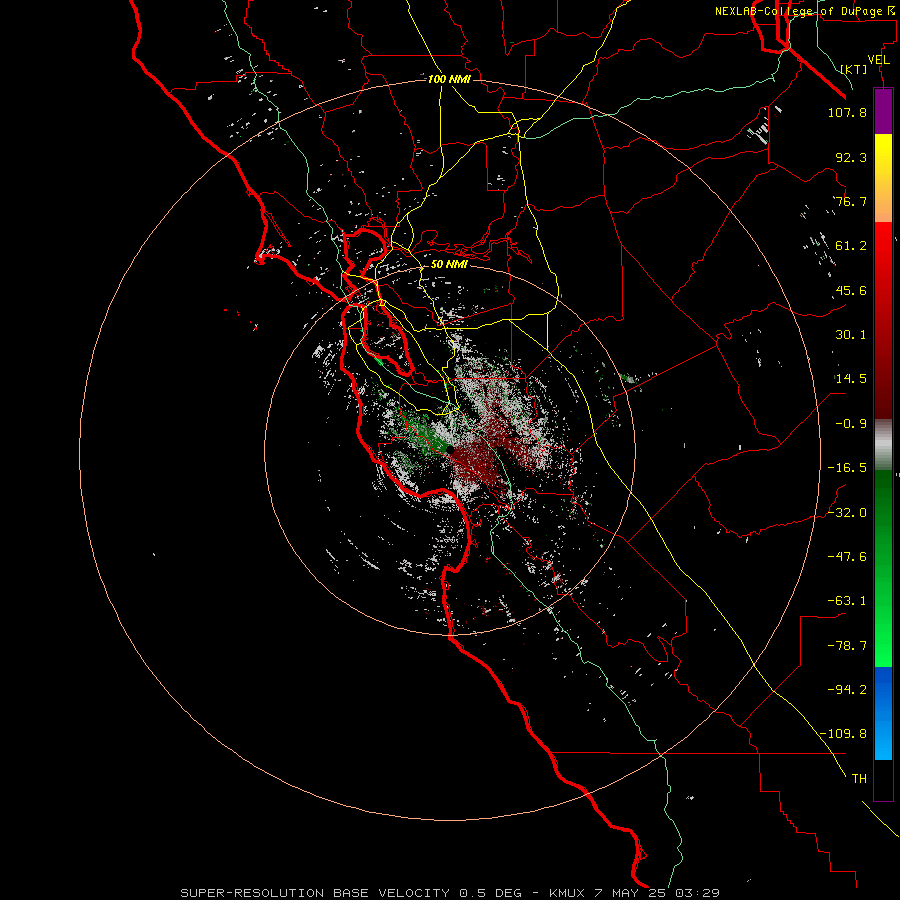Click the 61.2 velocity scale value
Image resolution: width=900 pixels, height=900 pixels.
[851, 246]
